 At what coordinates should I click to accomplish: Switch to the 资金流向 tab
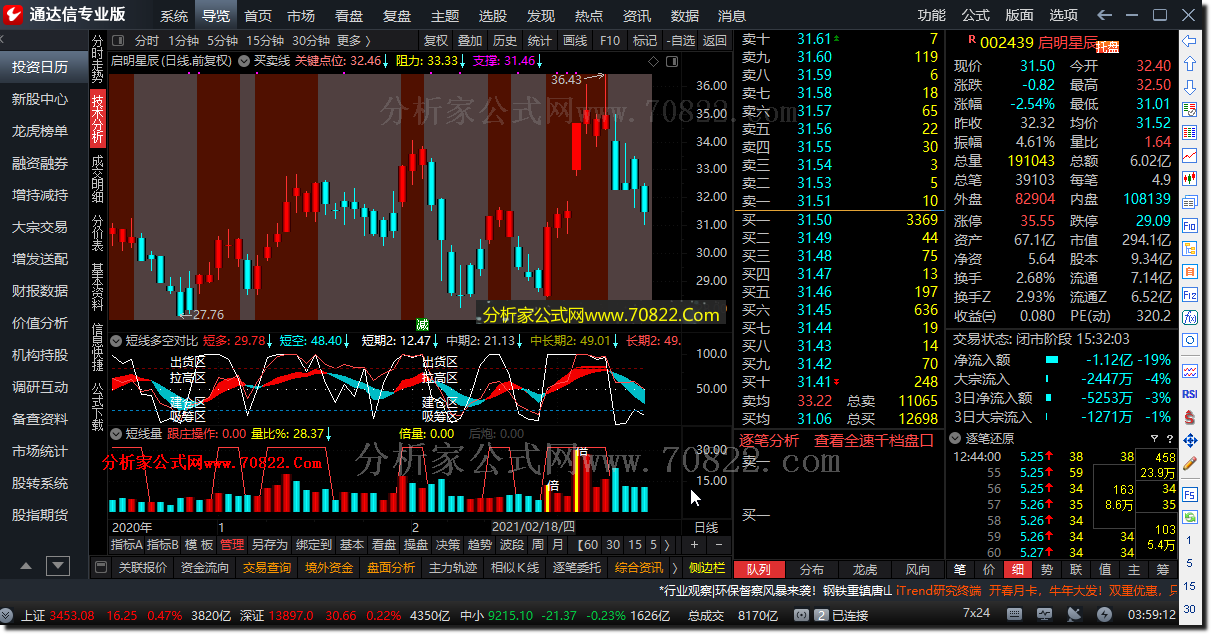pos(204,568)
